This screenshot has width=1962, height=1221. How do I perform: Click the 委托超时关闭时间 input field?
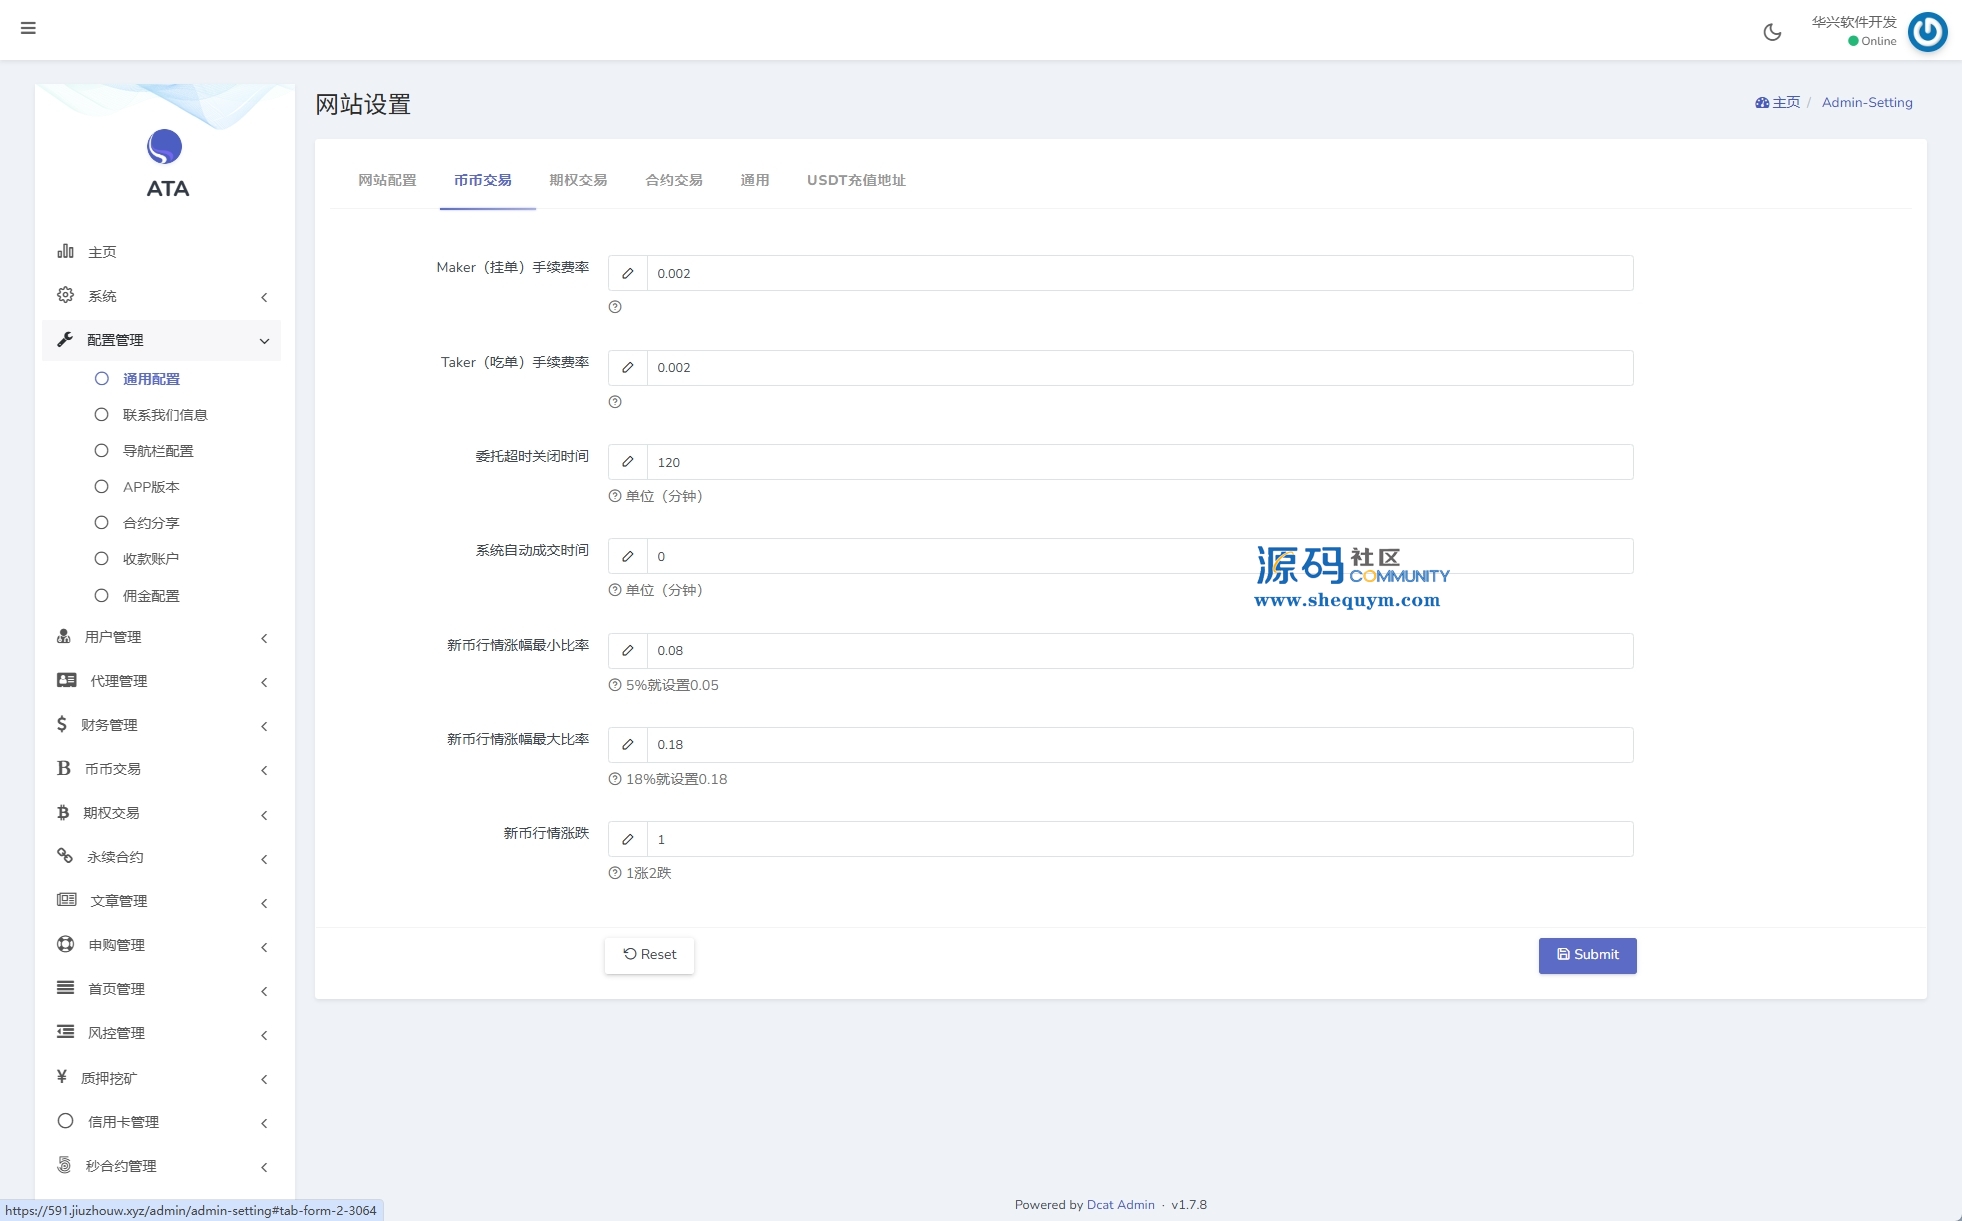coord(1140,462)
